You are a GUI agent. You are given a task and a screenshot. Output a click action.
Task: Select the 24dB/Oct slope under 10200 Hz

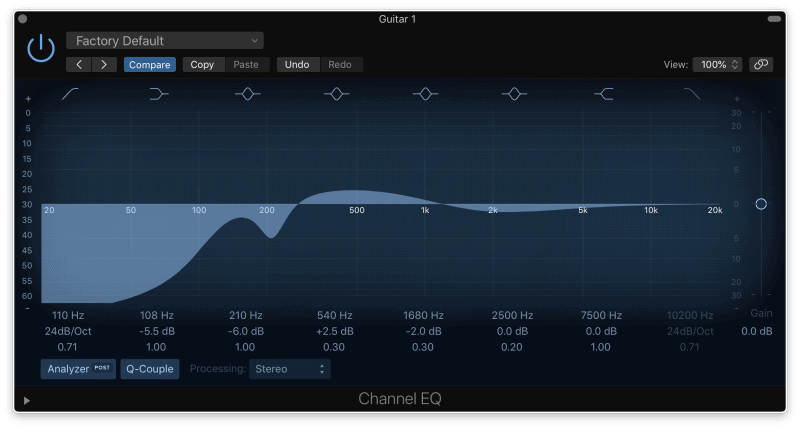click(690, 331)
